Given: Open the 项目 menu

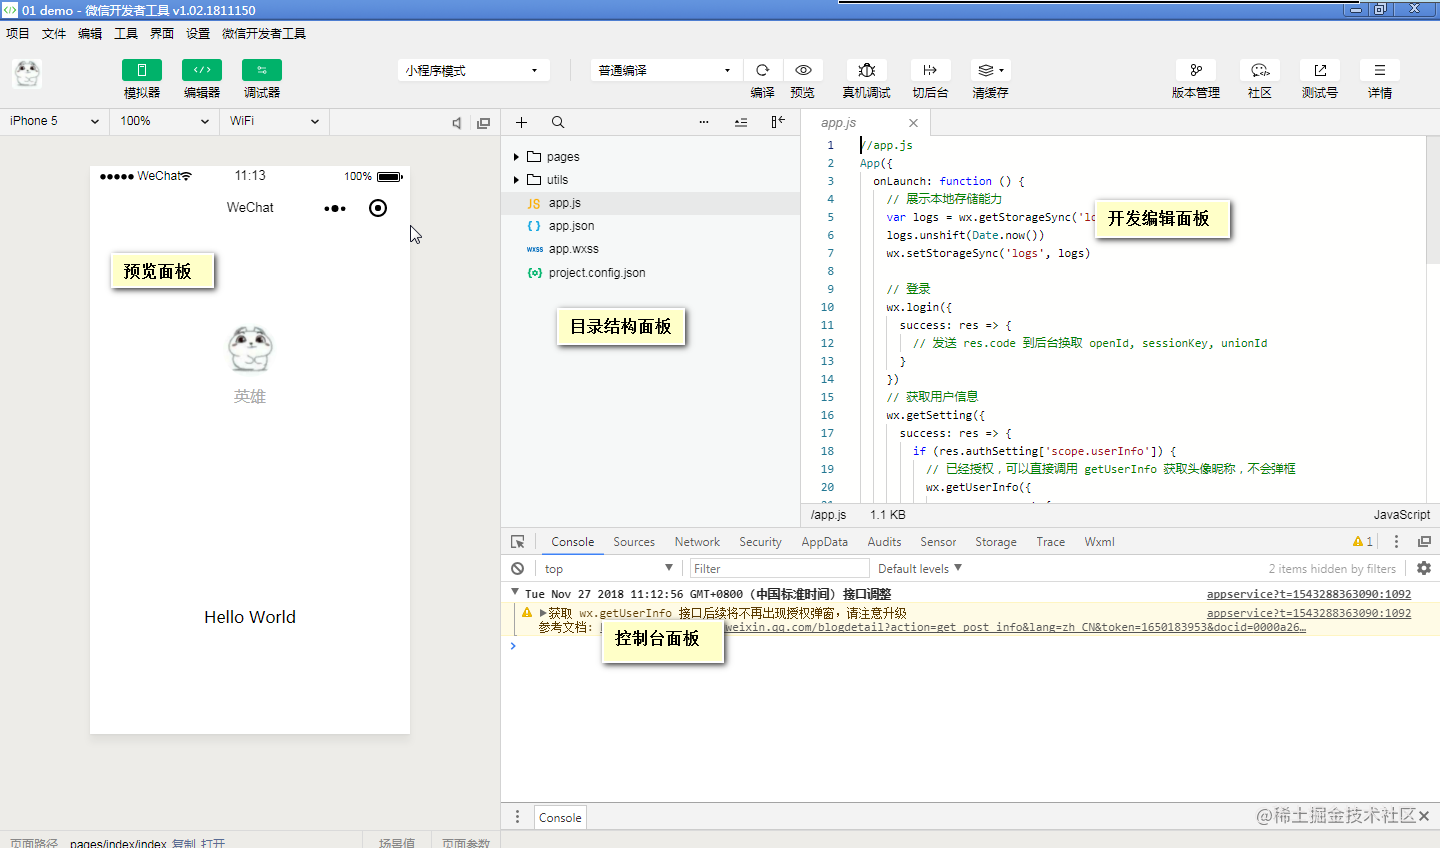Looking at the screenshot, I should pyautogui.click(x=18, y=33).
